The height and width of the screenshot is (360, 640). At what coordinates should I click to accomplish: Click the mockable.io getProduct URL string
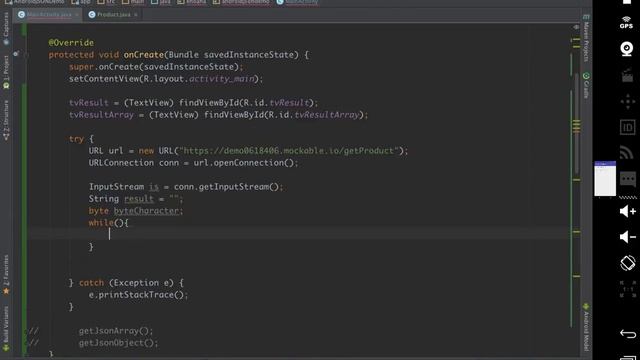tap(289, 151)
